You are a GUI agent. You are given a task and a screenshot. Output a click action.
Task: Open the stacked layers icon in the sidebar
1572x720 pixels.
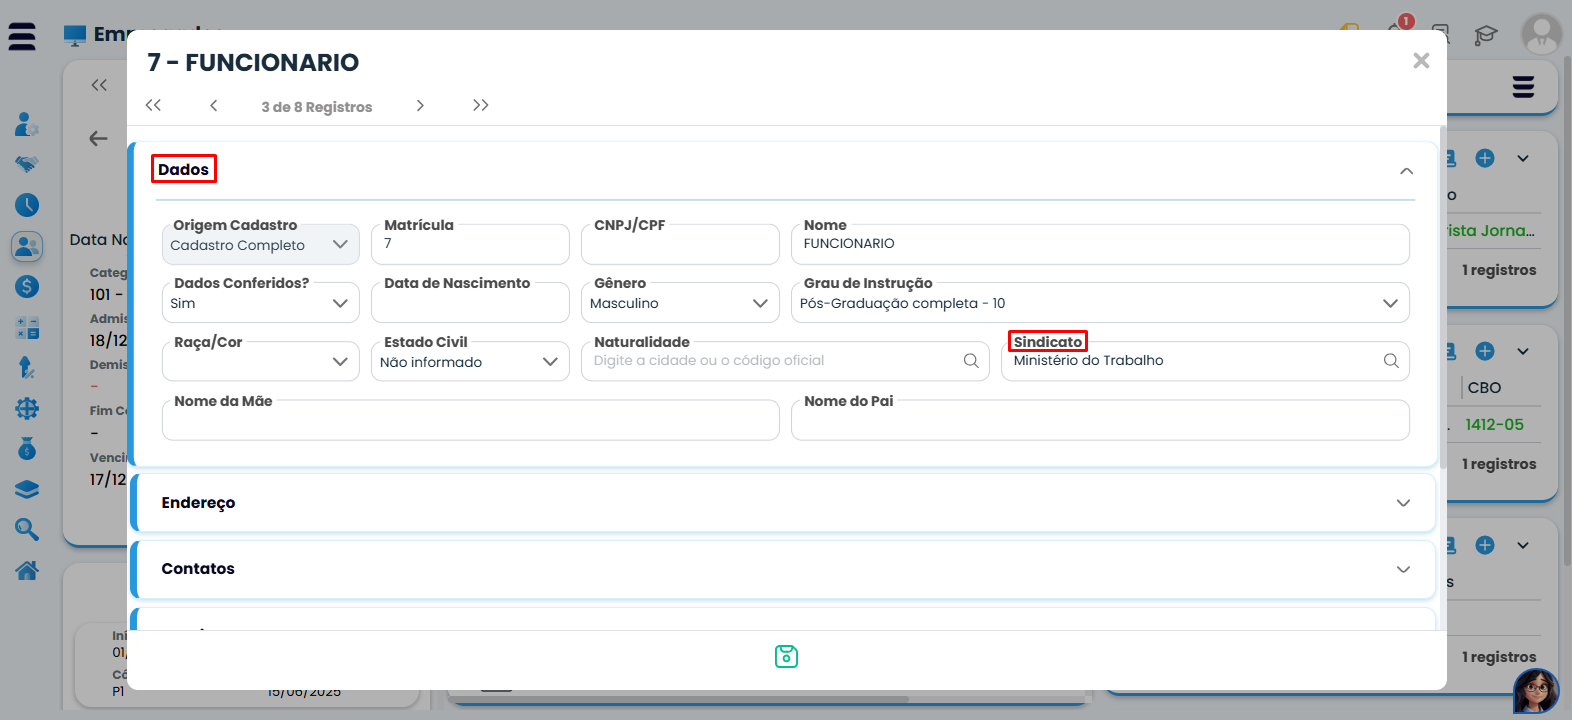click(x=27, y=489)
